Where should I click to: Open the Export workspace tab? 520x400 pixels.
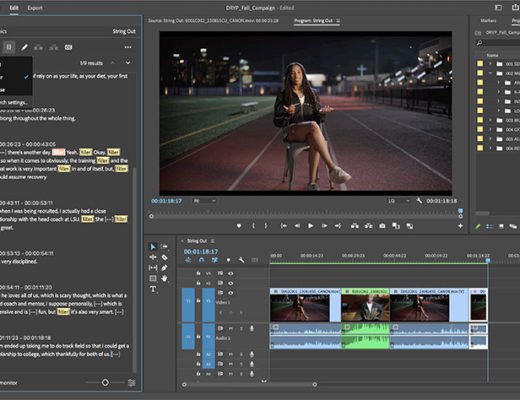click(x=35, y=8)
